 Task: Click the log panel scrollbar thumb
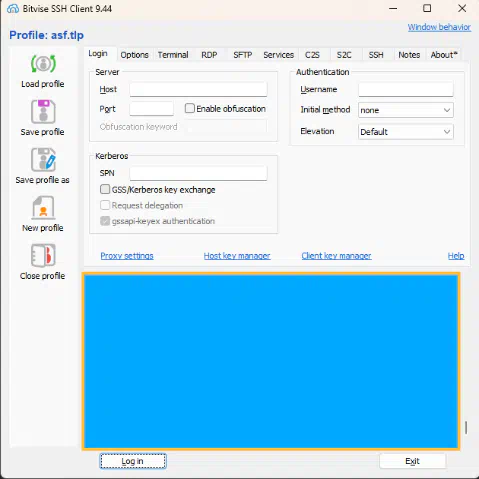pos(466,428)
